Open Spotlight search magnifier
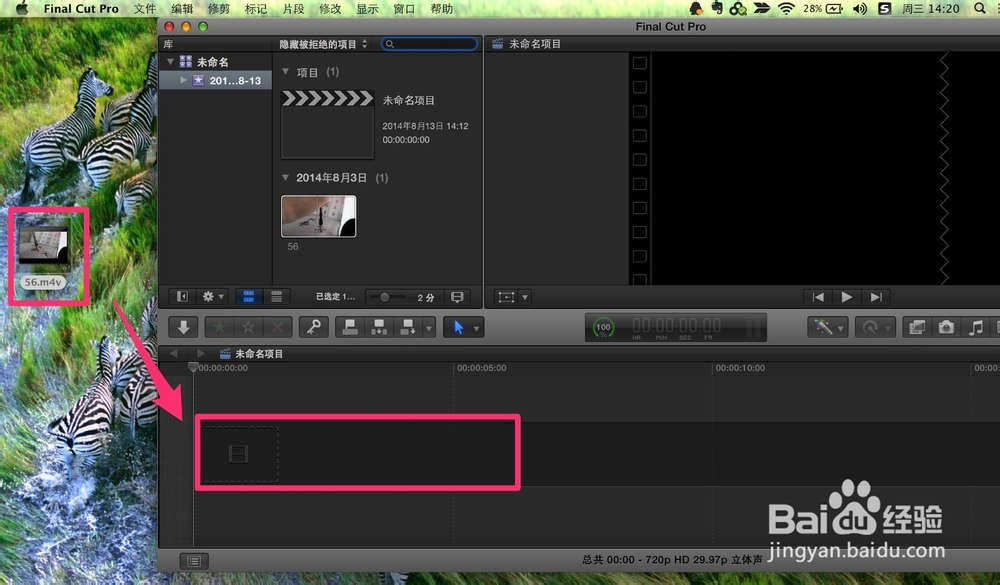 click(x=980, y=8)
